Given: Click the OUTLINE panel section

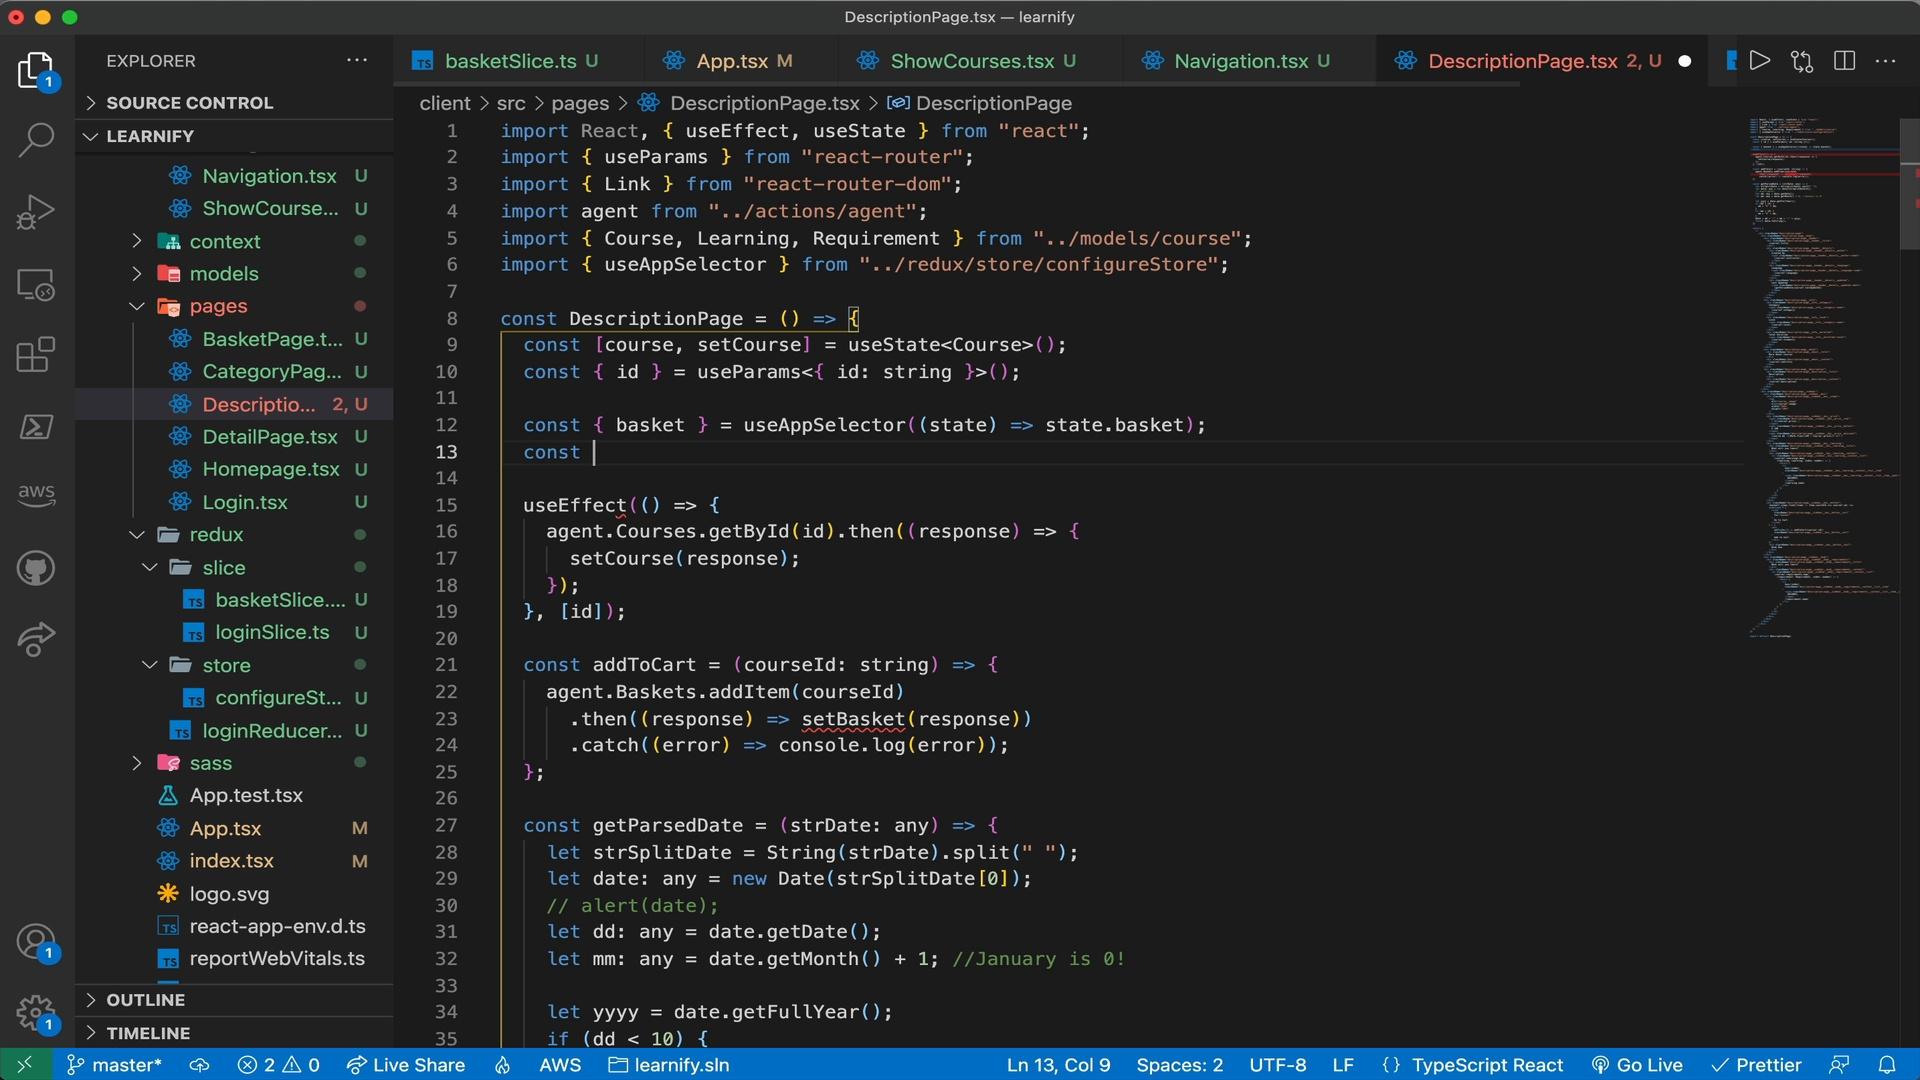Looking at the screenshot, I should click(x=146, y=998).
